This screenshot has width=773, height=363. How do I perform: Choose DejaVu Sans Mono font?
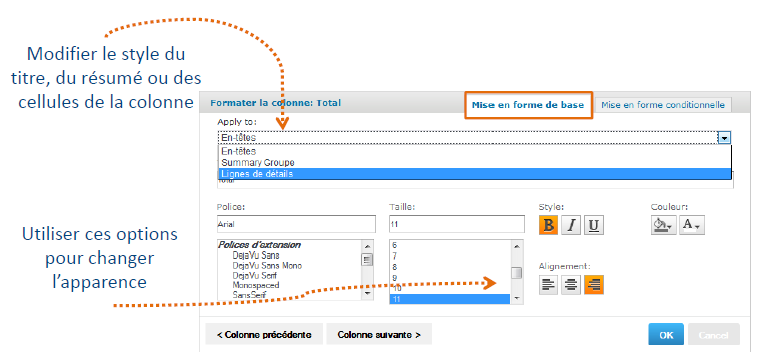(x=267, y=265)
